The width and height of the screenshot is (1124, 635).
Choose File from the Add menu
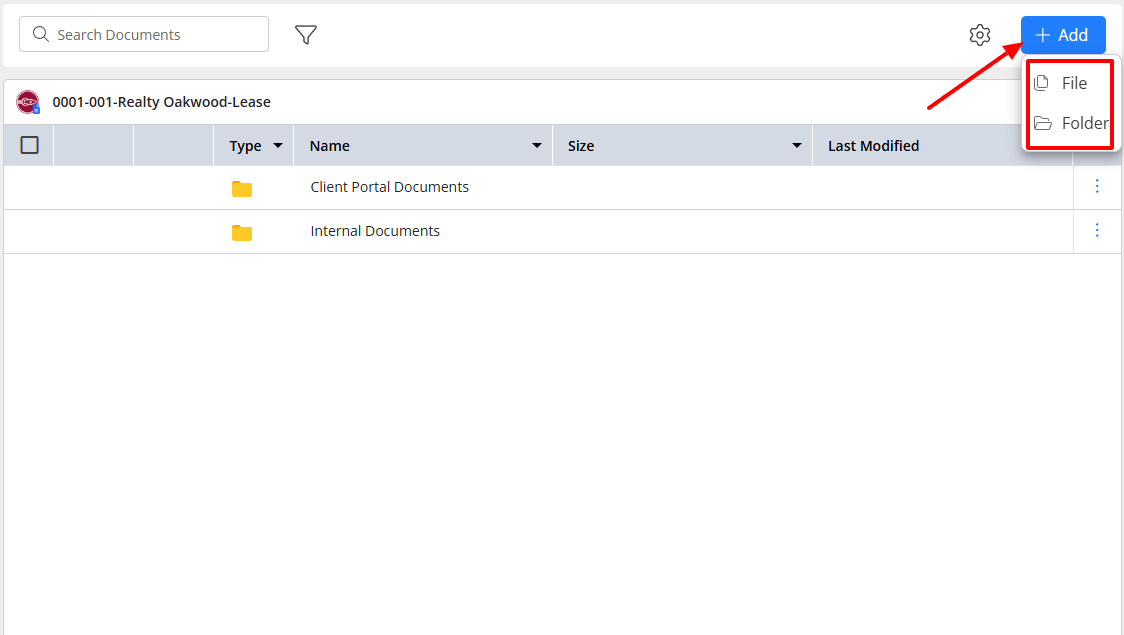[x=1072, y=83]
